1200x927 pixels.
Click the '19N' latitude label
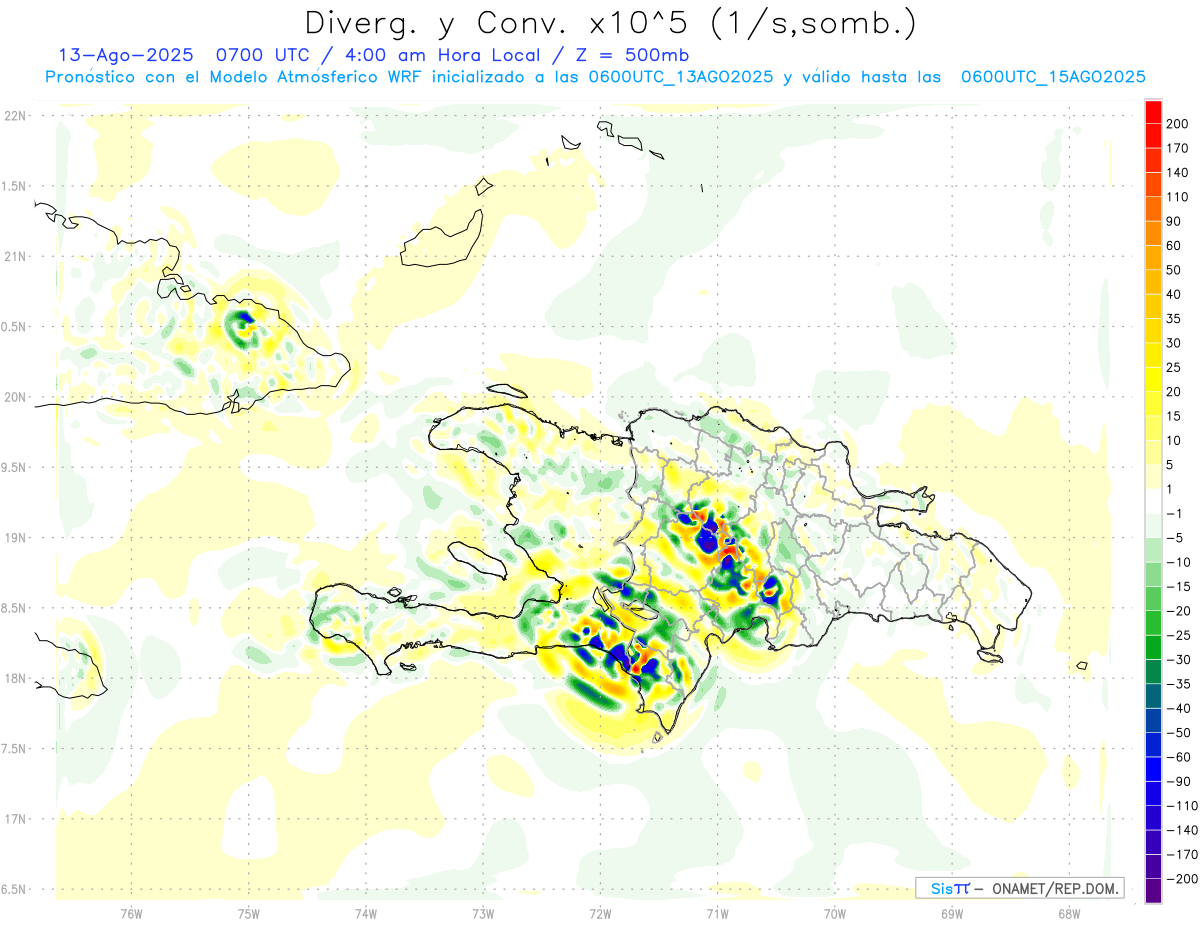click(14, 538)
